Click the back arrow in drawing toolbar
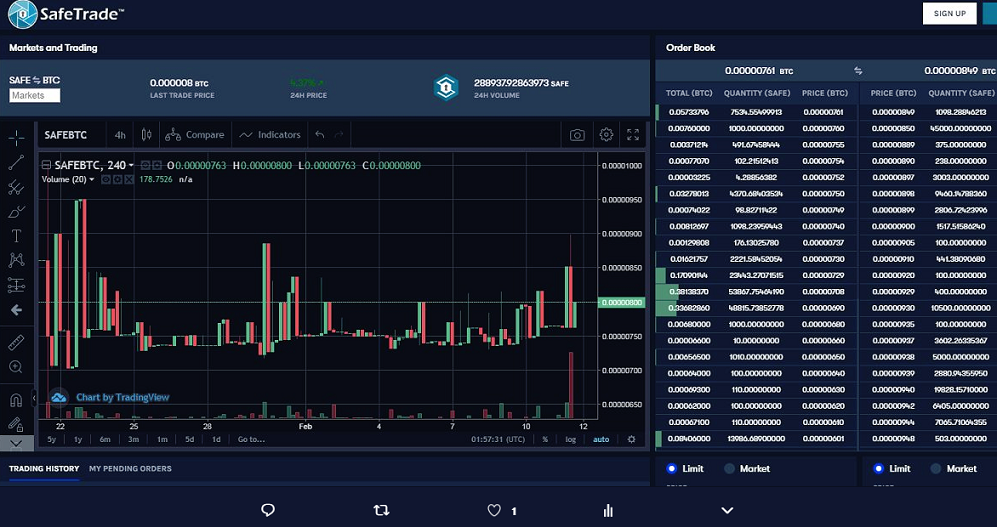 tap(17, 310)
